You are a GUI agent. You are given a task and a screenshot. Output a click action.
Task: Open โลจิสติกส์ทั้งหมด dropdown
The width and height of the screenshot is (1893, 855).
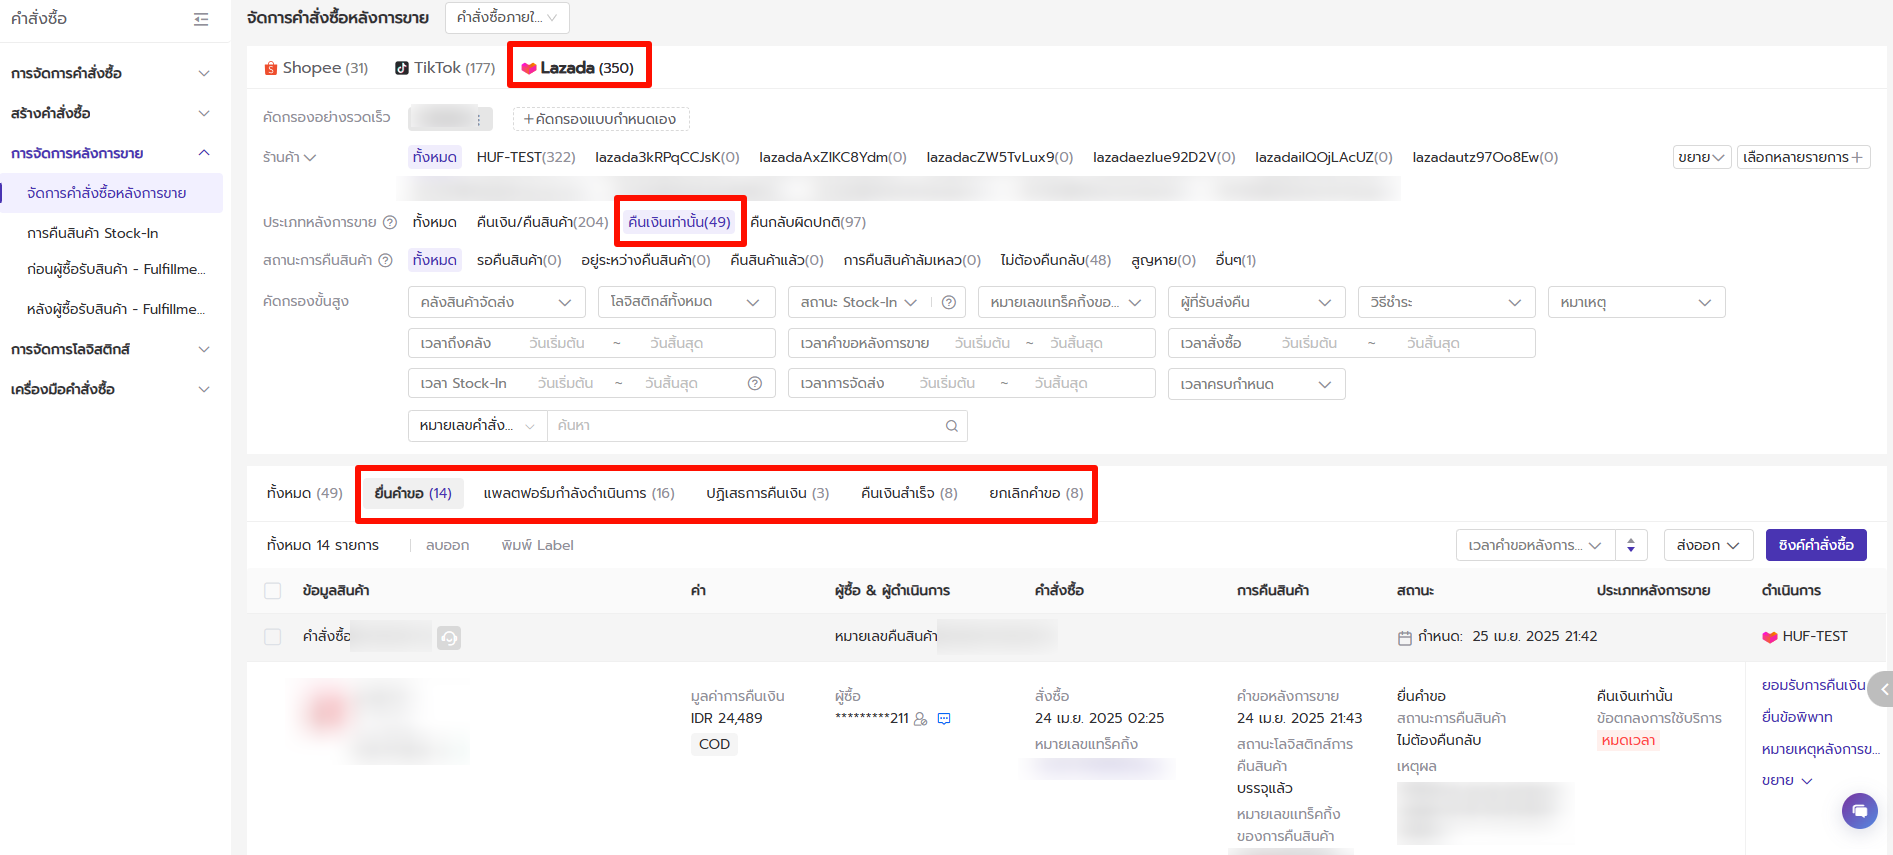686,302
